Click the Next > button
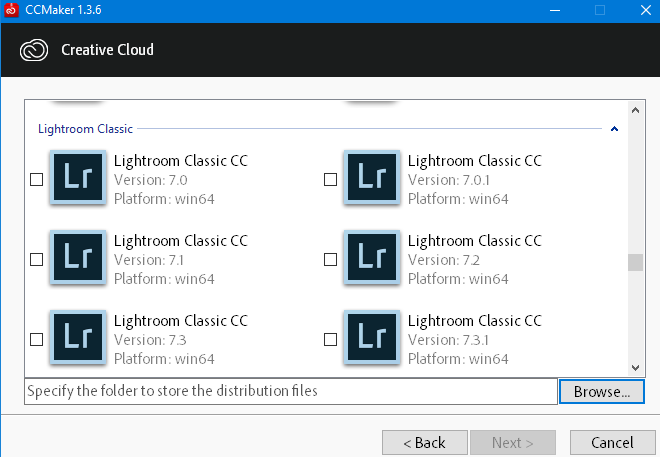The width and height of the screenshot is (660, 457). [x=513, y=443]
